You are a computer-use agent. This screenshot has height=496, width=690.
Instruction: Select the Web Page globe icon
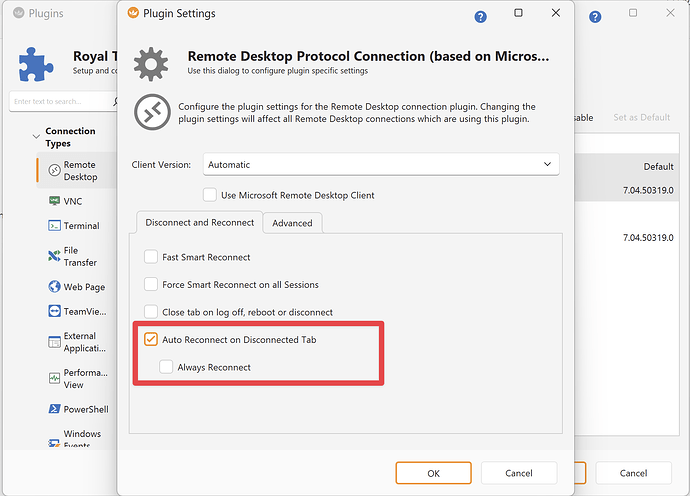tap(55, 287)
